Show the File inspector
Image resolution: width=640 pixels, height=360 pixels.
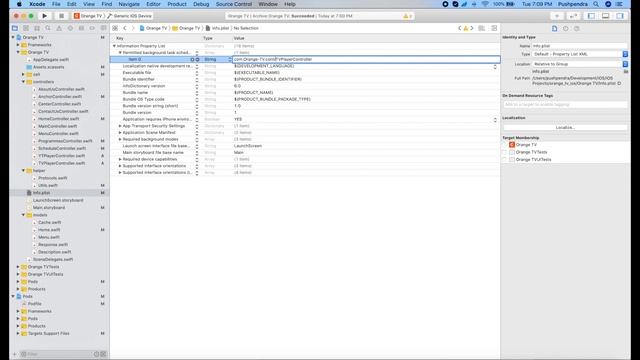click(554, 29)
